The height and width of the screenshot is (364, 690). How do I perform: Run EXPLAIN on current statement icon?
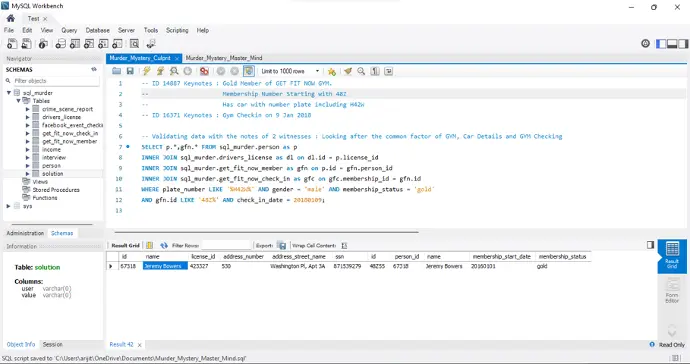(x=174, y=71)
